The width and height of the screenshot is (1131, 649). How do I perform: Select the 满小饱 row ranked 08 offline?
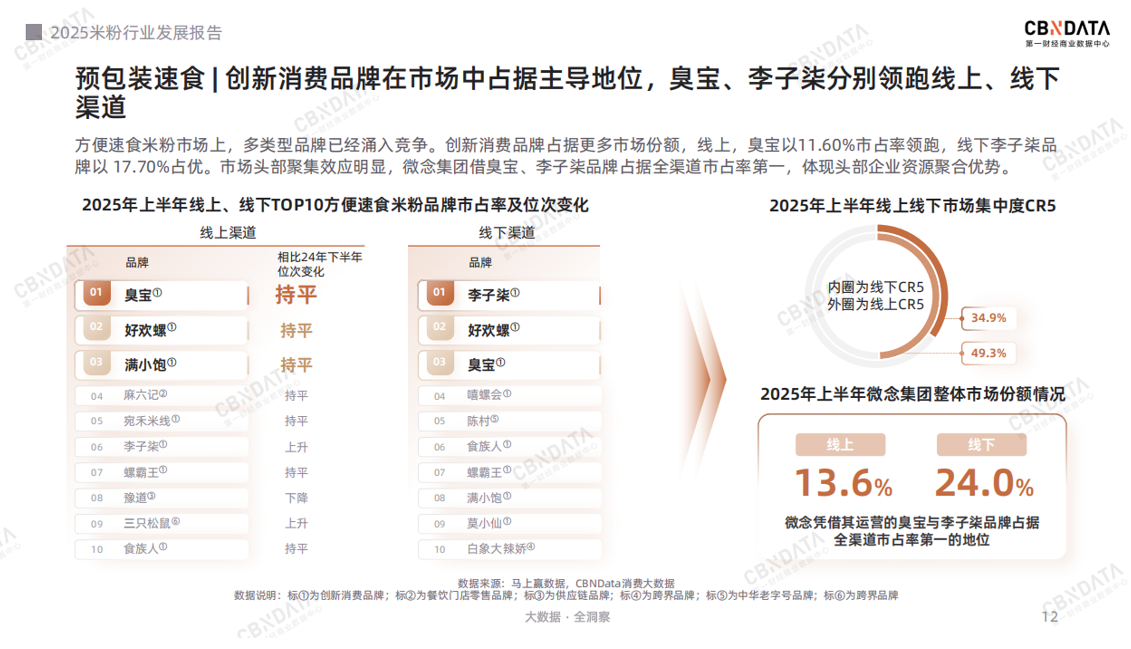click(509, 498)
